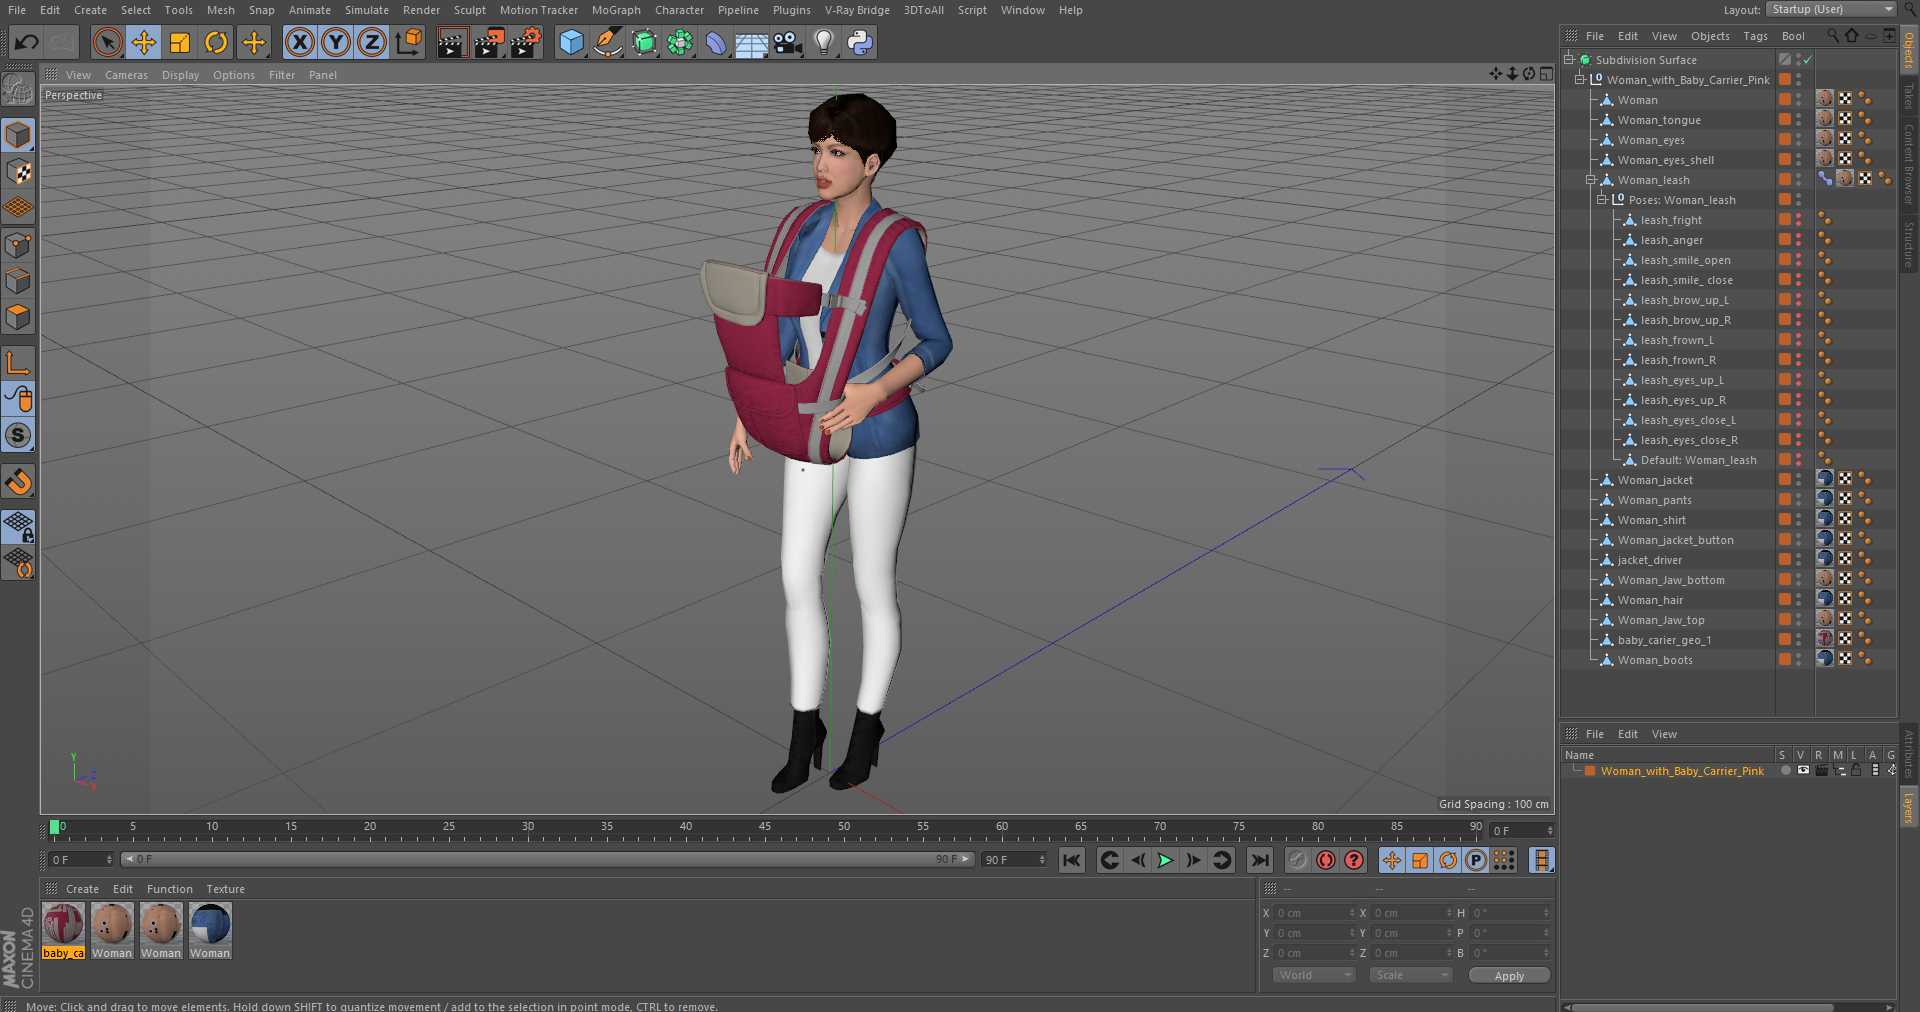Click the Subdivision Surface generator icon
Image resolution: width=1920 pixels, height=1012 pixels.
644,42
